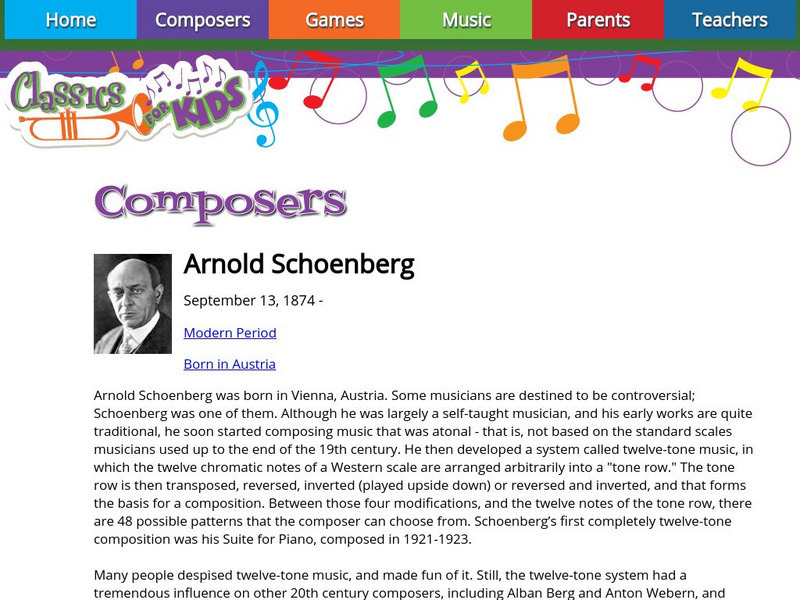The height and width of the screenshot is (600, 800).
Task: Open the Modern Period link
Action: (228, 332)
